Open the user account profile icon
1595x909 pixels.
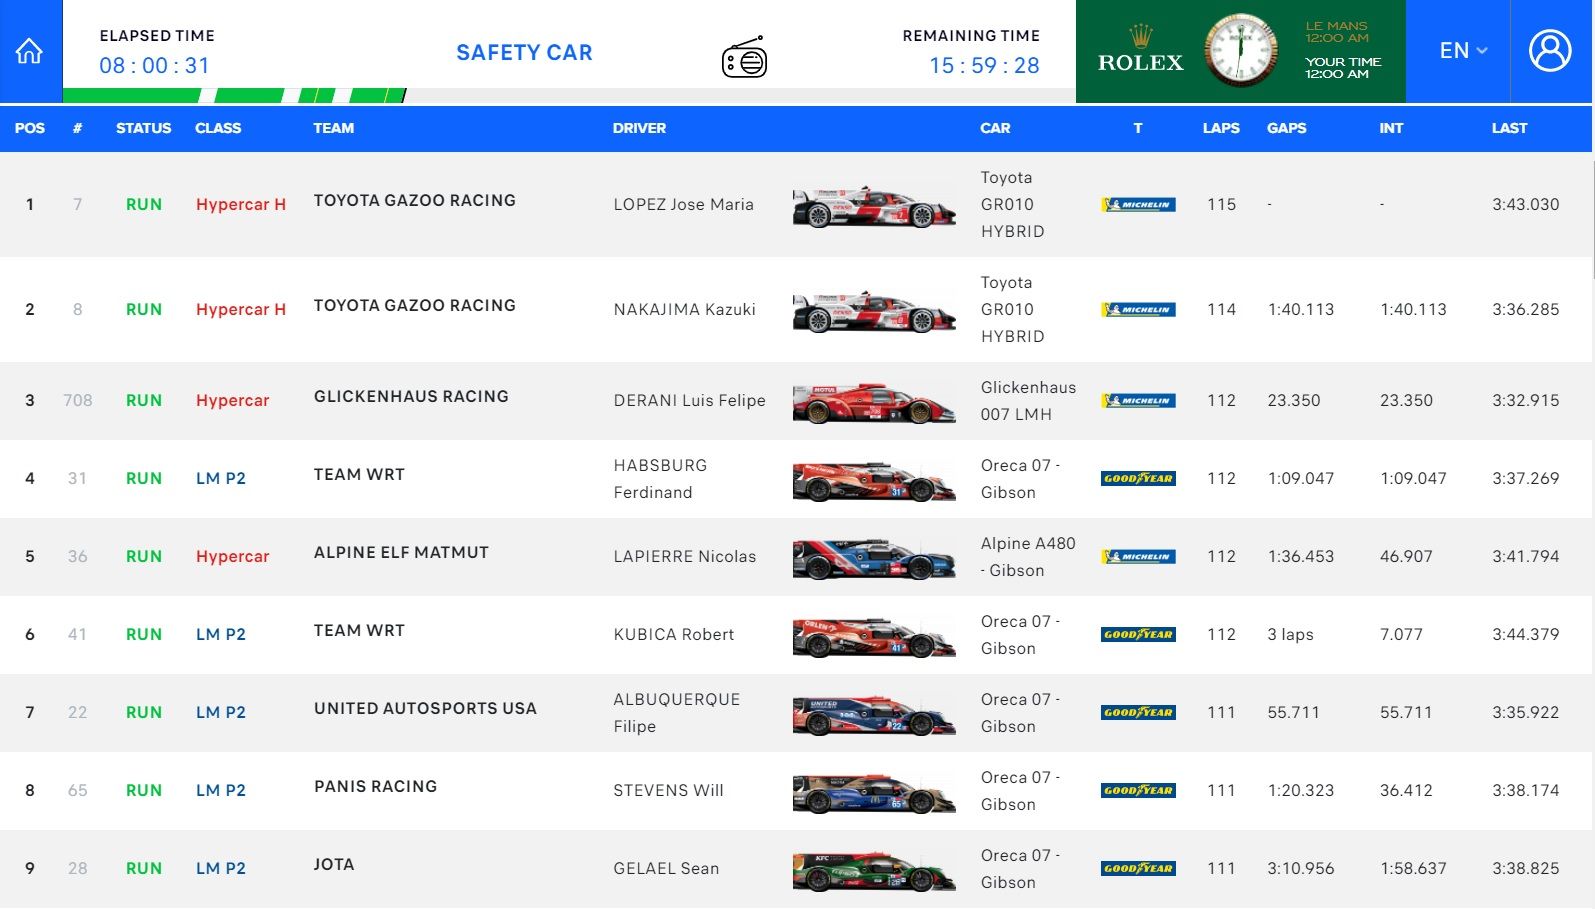point(1550,51)
